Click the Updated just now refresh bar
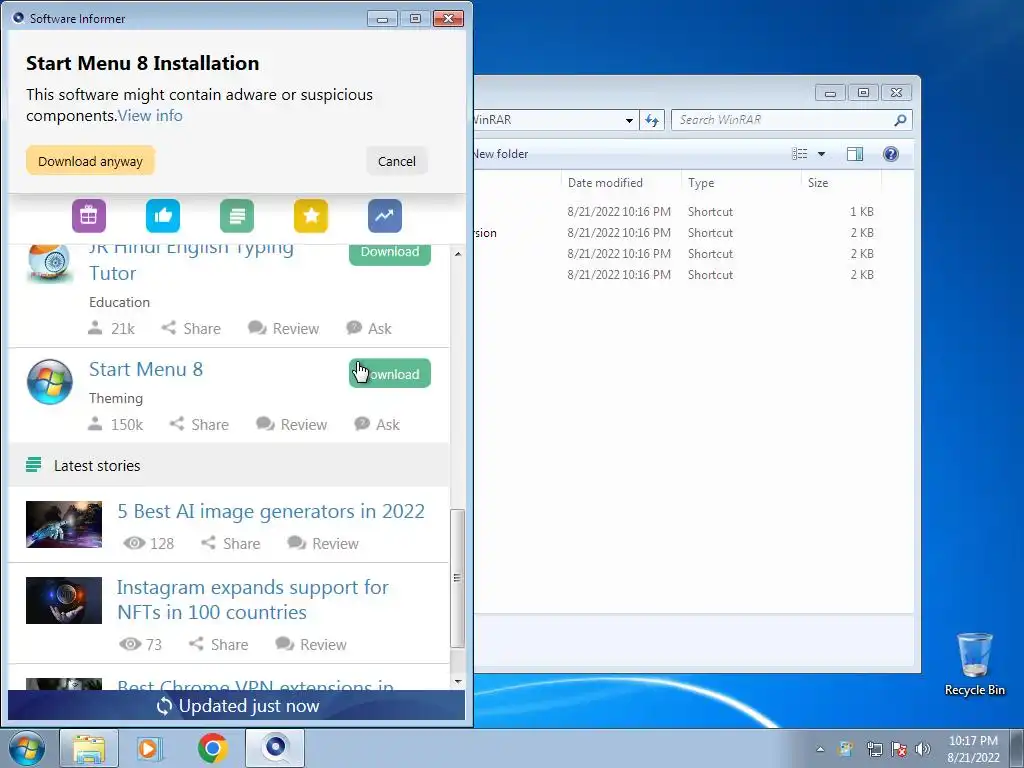 pyautogui.click(x=236, y=705)
